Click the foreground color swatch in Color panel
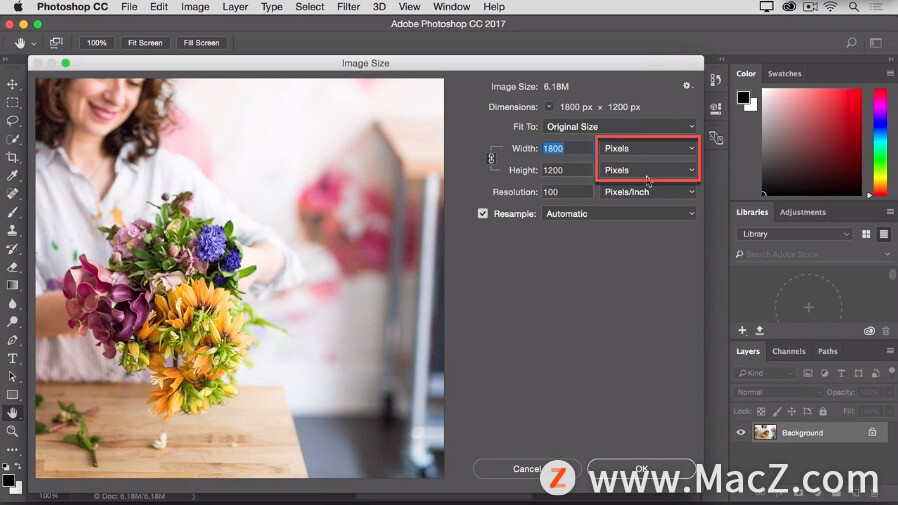This screenshot has width=898, height=505. (743, 97)
